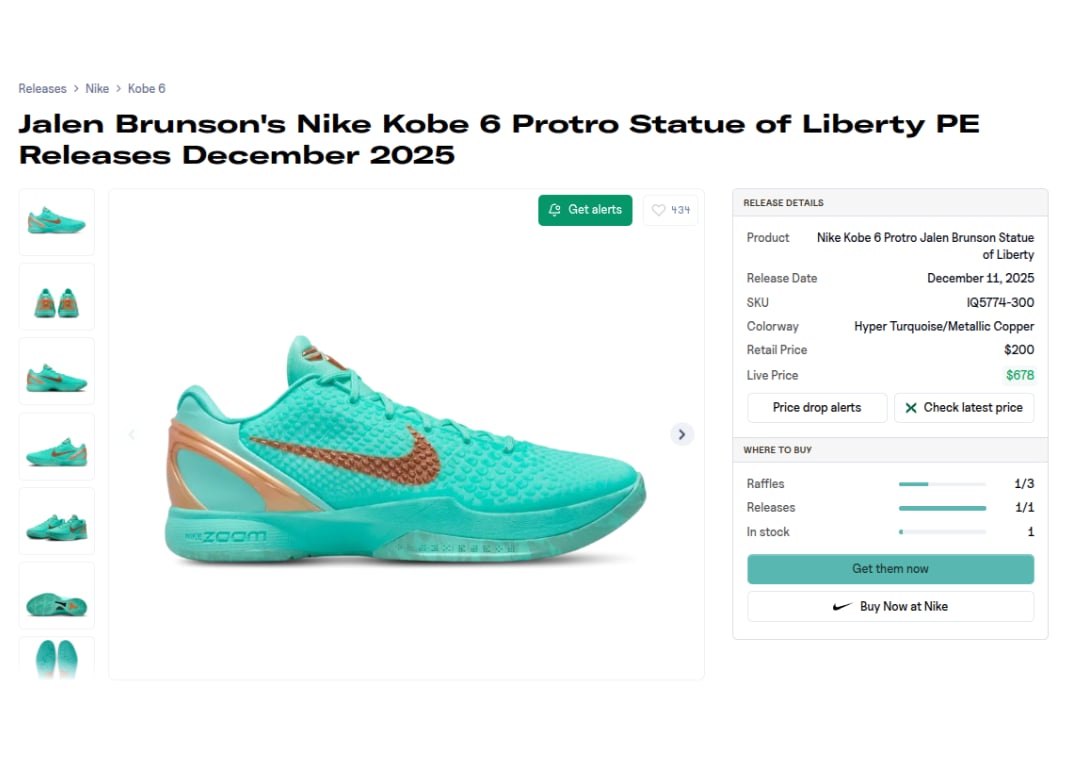Go to the Nike breadcrumb link
The width and height of the screenshot is (1070, 760).
[x=97, y=89]
